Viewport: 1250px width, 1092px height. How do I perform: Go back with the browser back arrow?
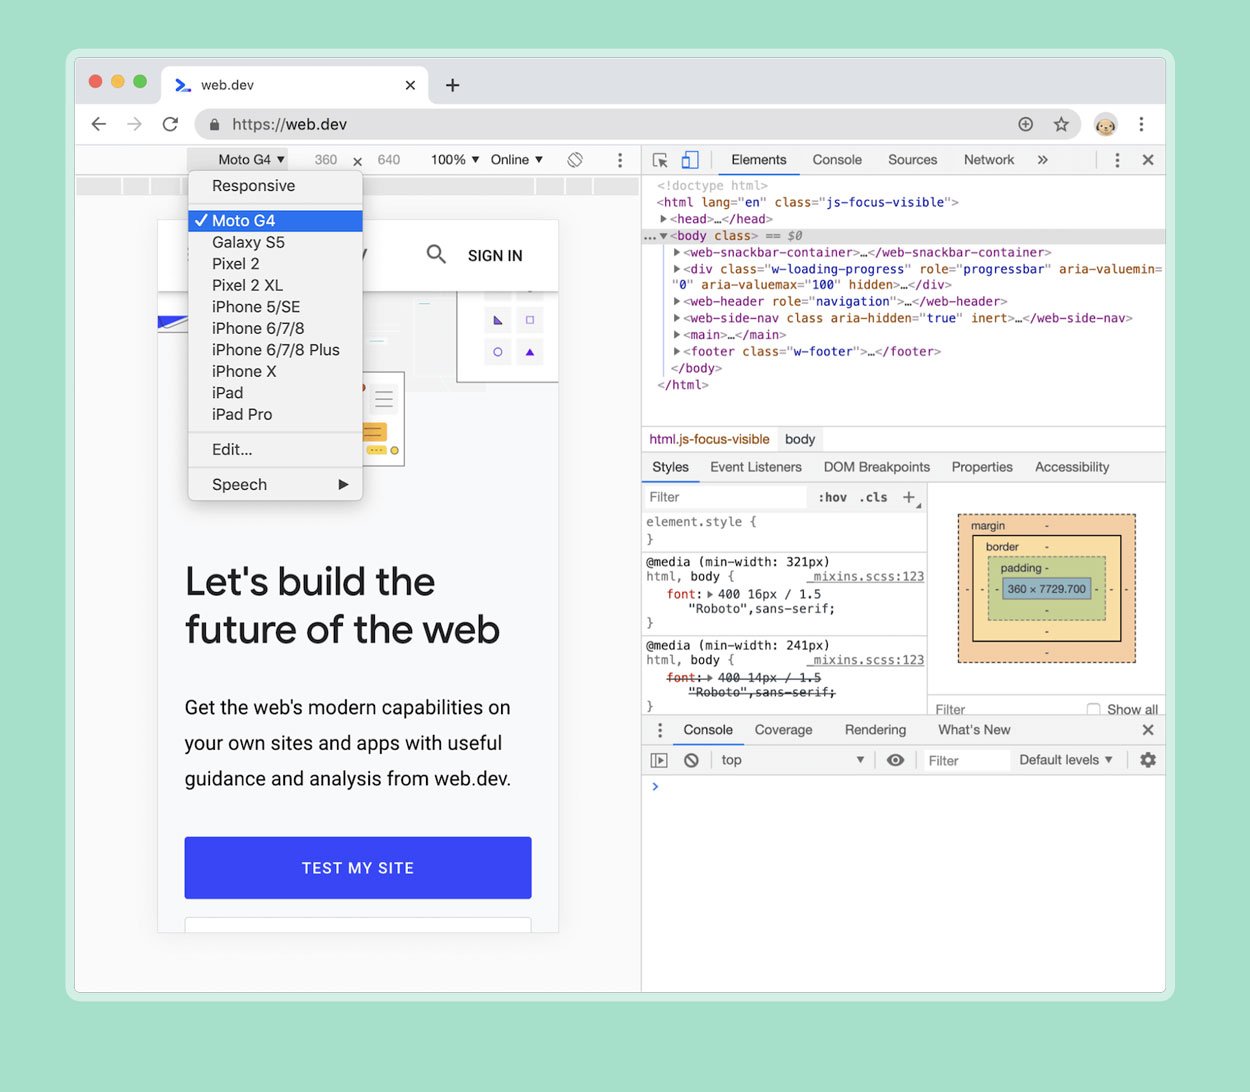[98, 124]
